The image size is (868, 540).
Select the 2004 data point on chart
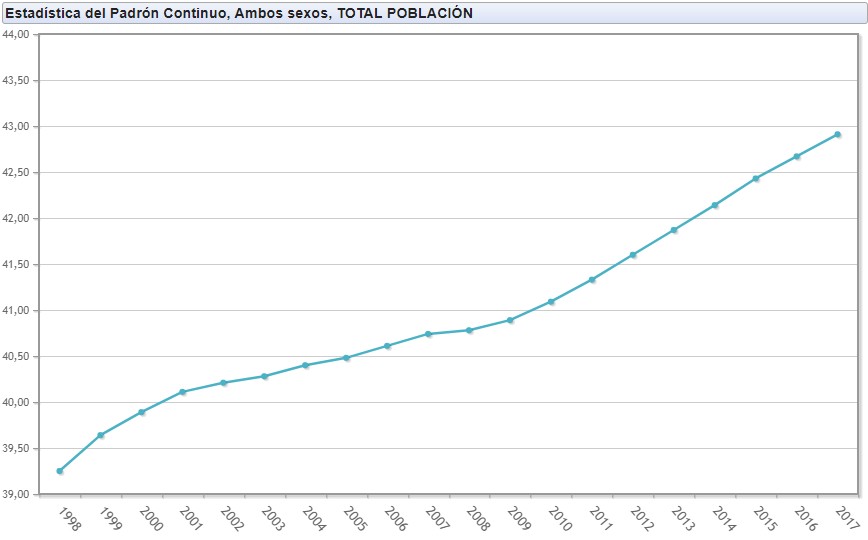[305, 365]
